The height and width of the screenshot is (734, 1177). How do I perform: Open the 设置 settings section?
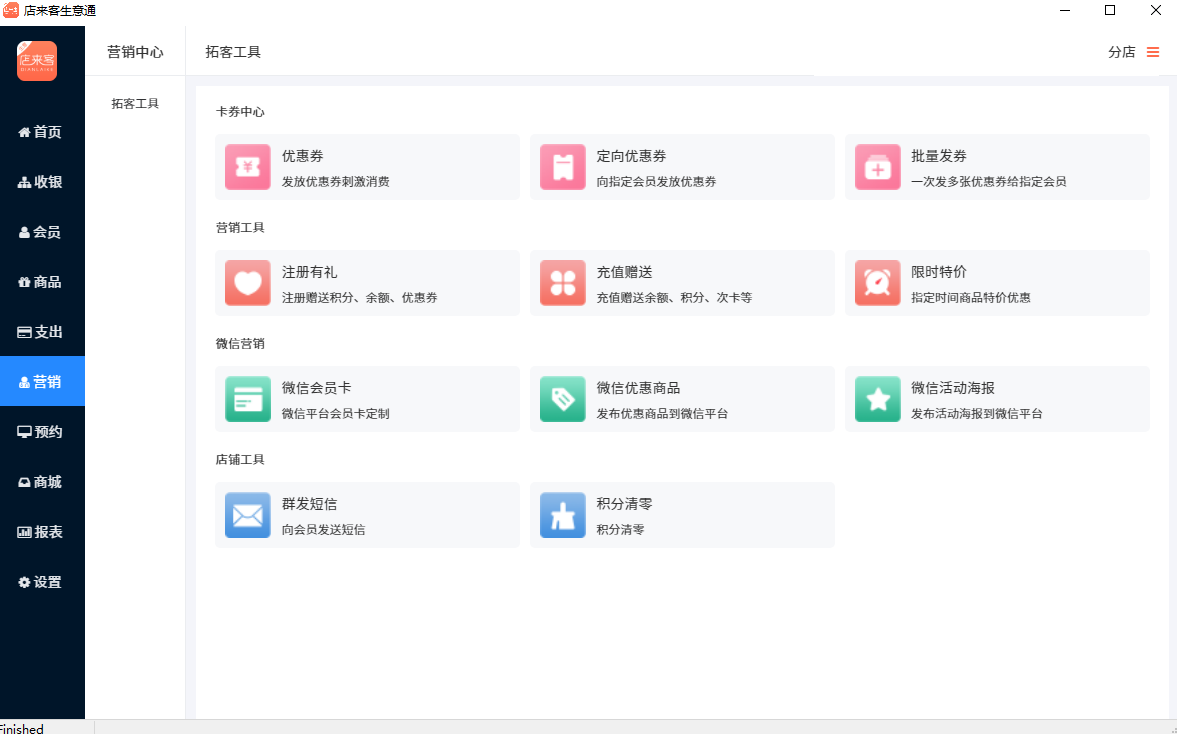pyautogui.click(x=42, y=582)
